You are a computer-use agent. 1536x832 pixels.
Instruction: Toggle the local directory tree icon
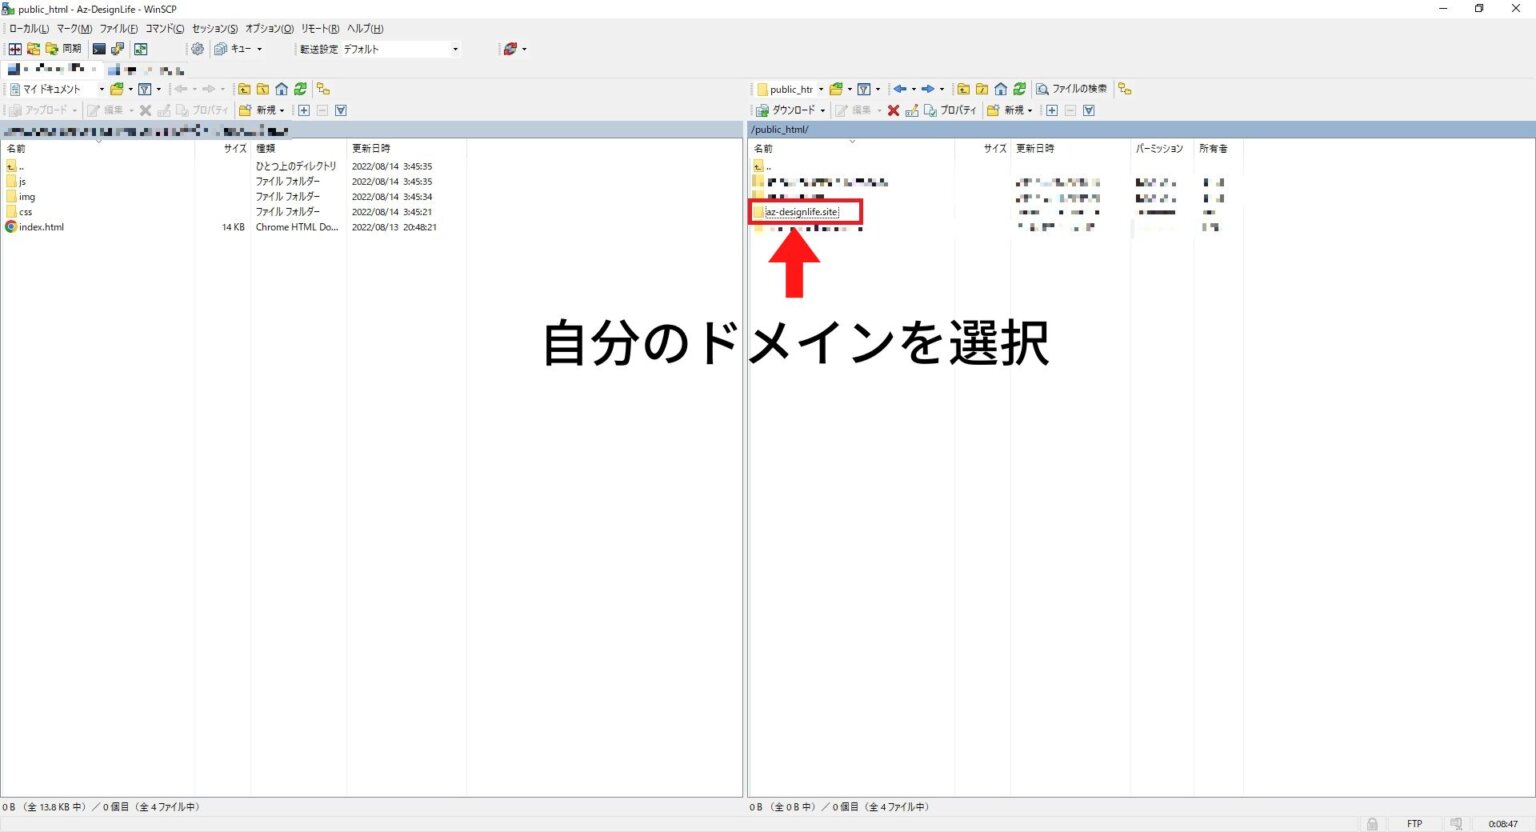coord(323,89)
